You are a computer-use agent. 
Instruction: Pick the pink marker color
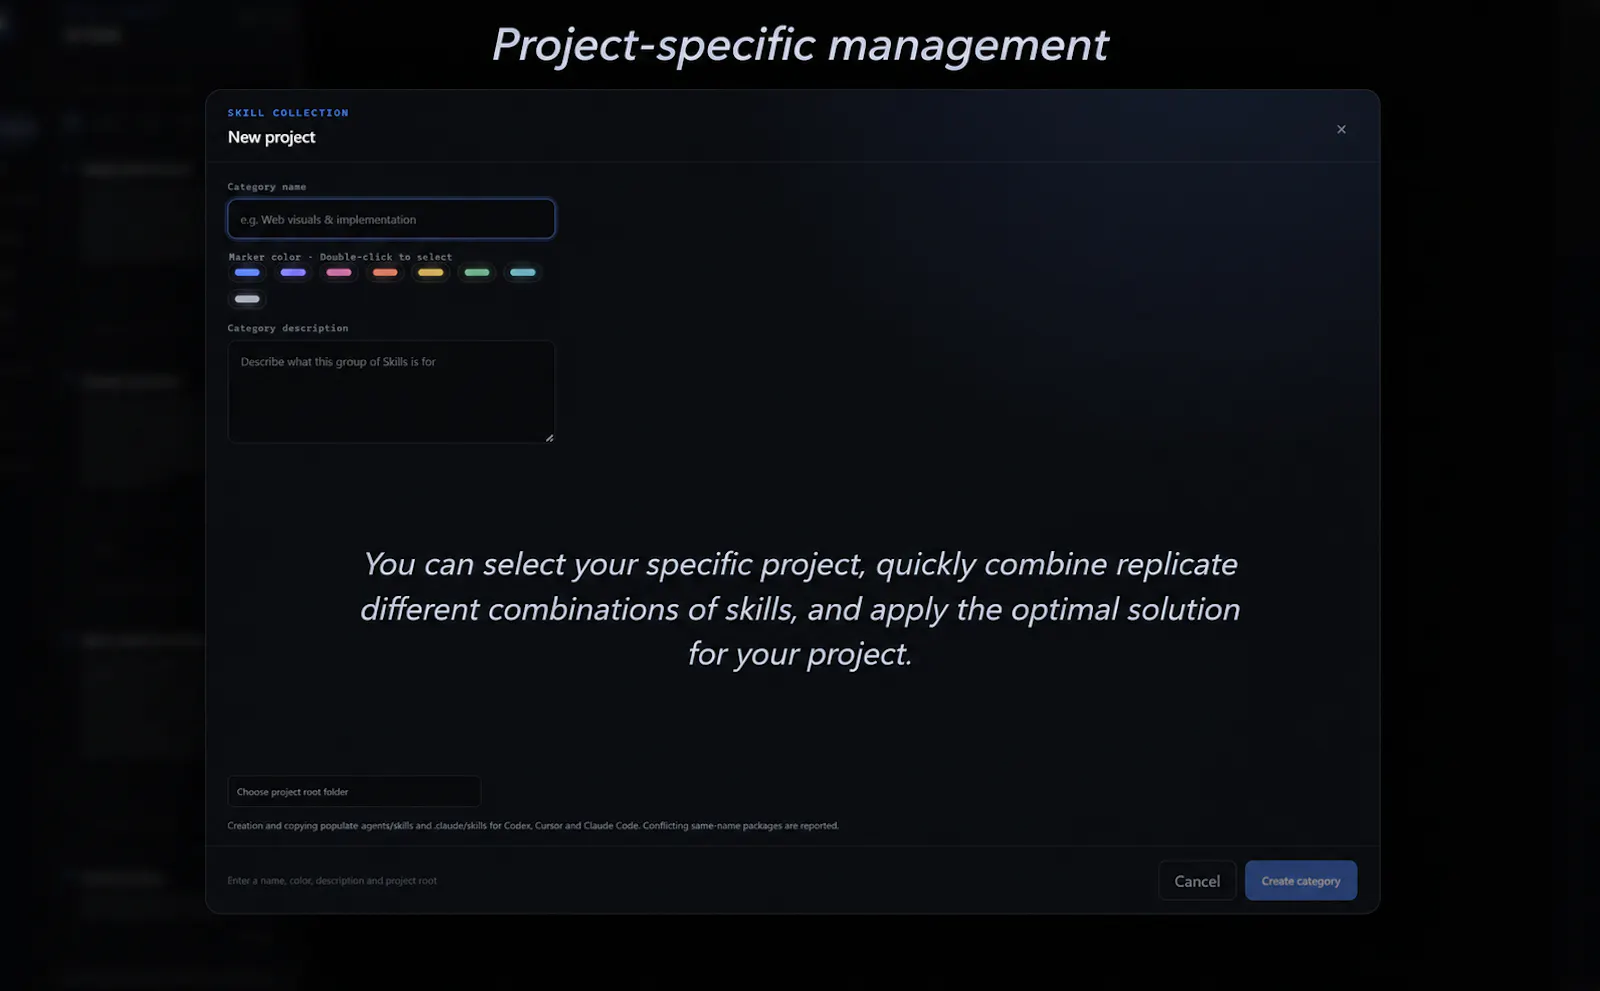(339, 272)
